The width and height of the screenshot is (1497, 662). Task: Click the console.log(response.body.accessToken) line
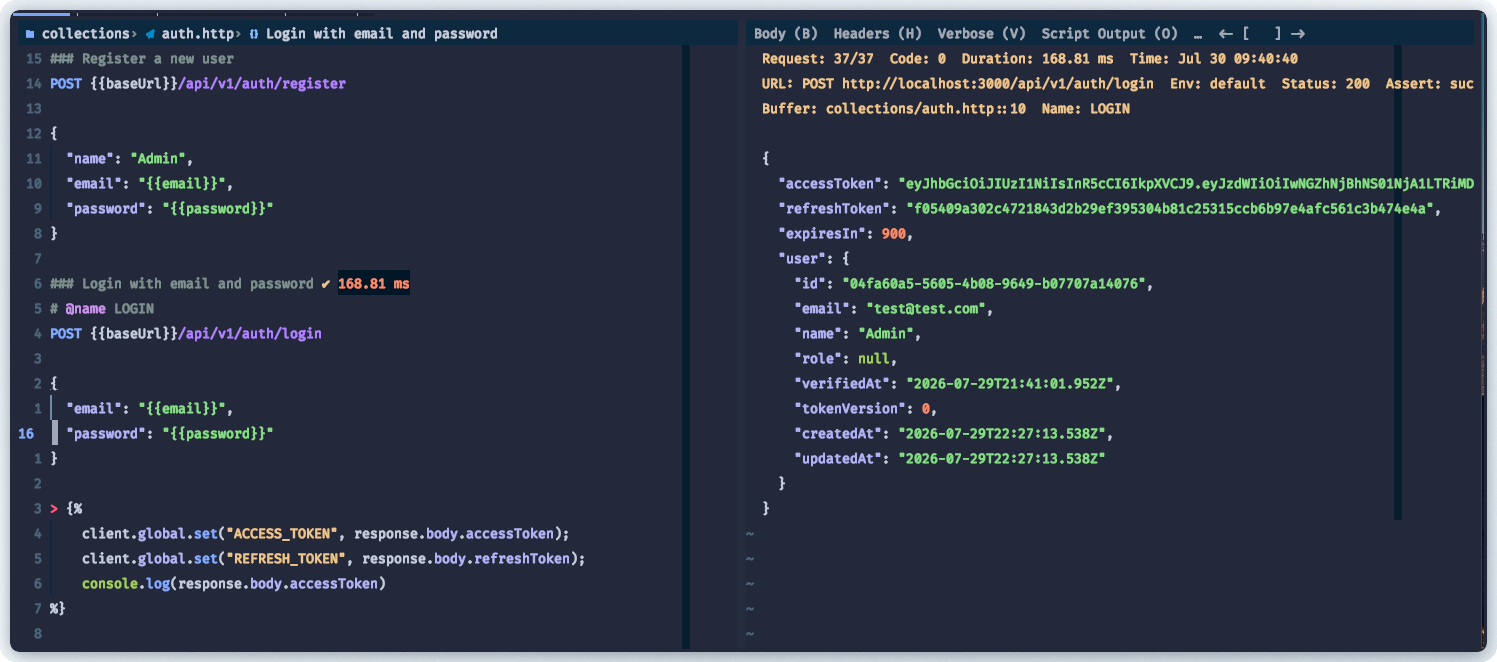point(234,584)
